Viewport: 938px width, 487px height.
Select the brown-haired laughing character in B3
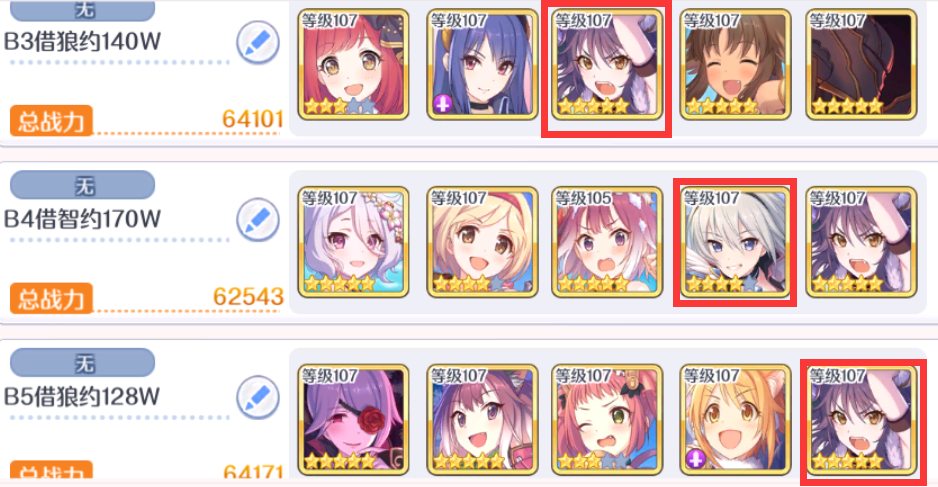click(x=735, y=65)
